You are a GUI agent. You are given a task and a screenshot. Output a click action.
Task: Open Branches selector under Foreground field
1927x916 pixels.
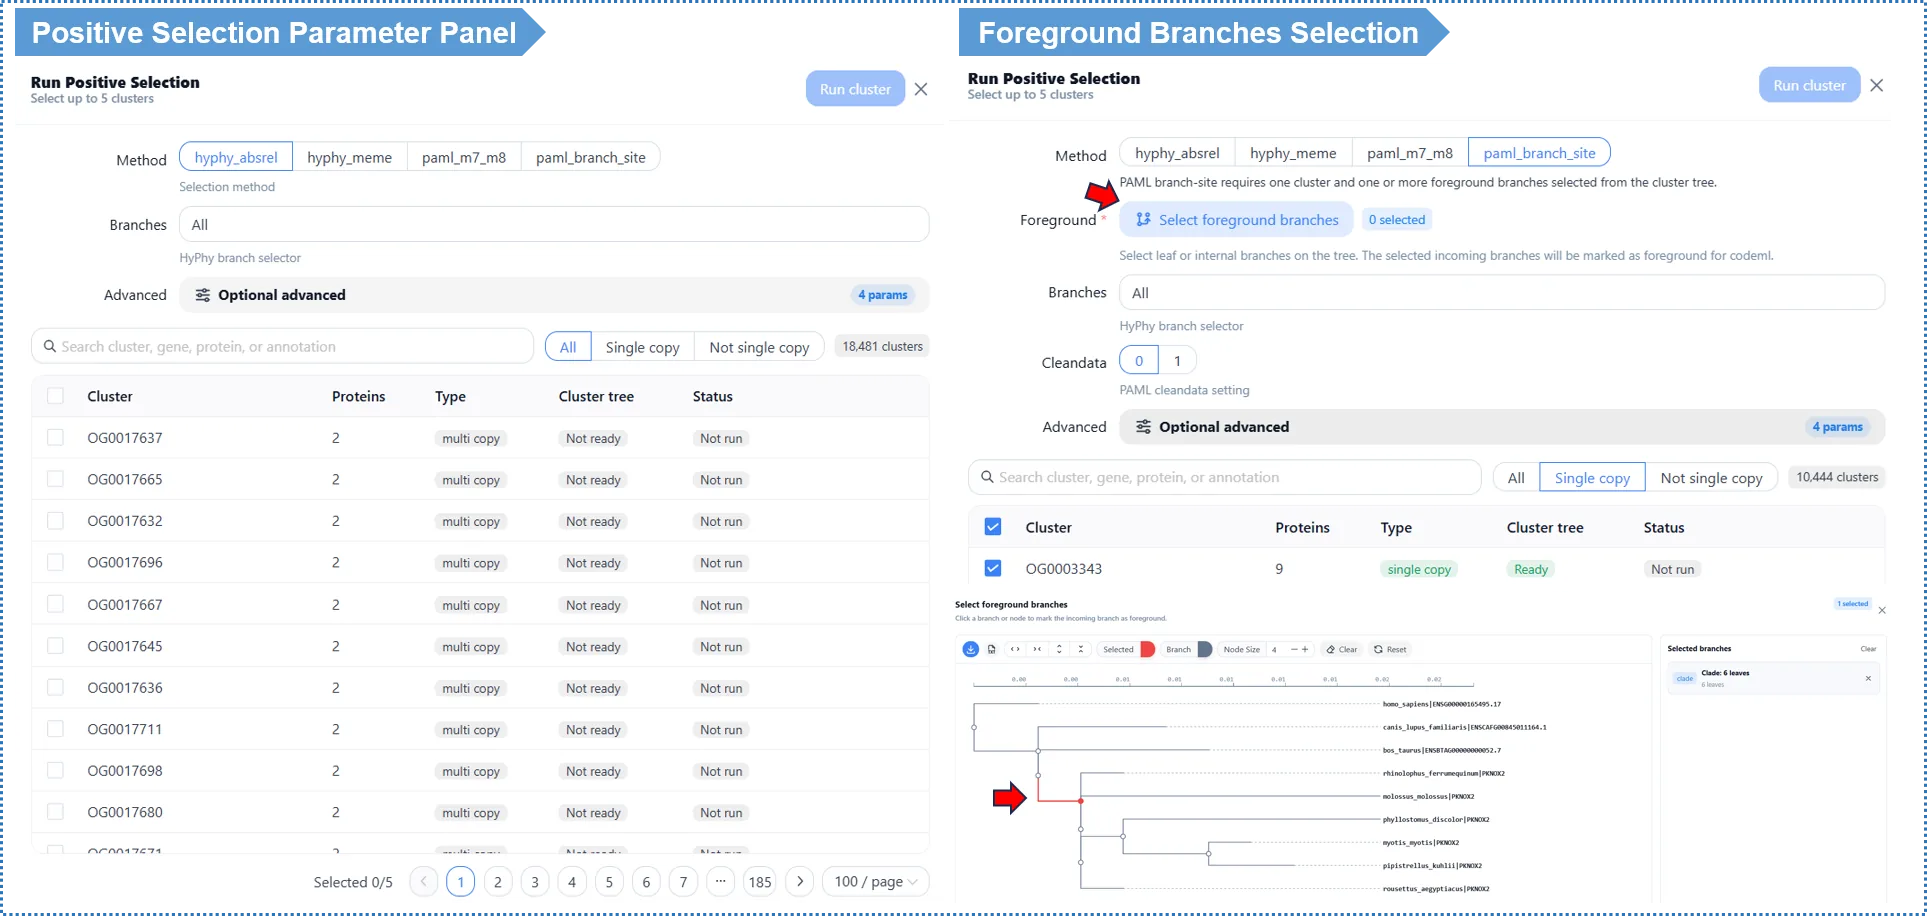(x=1502, y=292)
